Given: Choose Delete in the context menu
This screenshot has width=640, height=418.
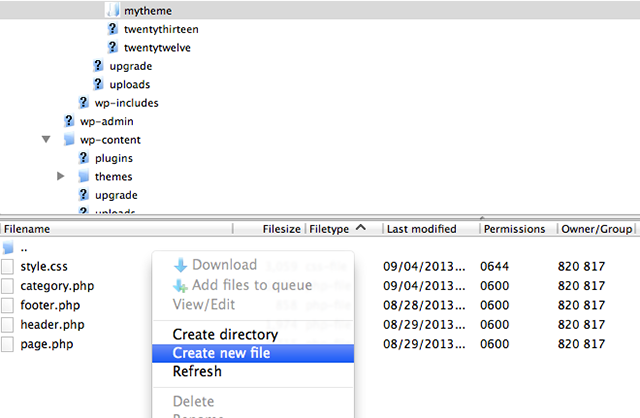Looking at the screenshot, I should pos(253,401).
